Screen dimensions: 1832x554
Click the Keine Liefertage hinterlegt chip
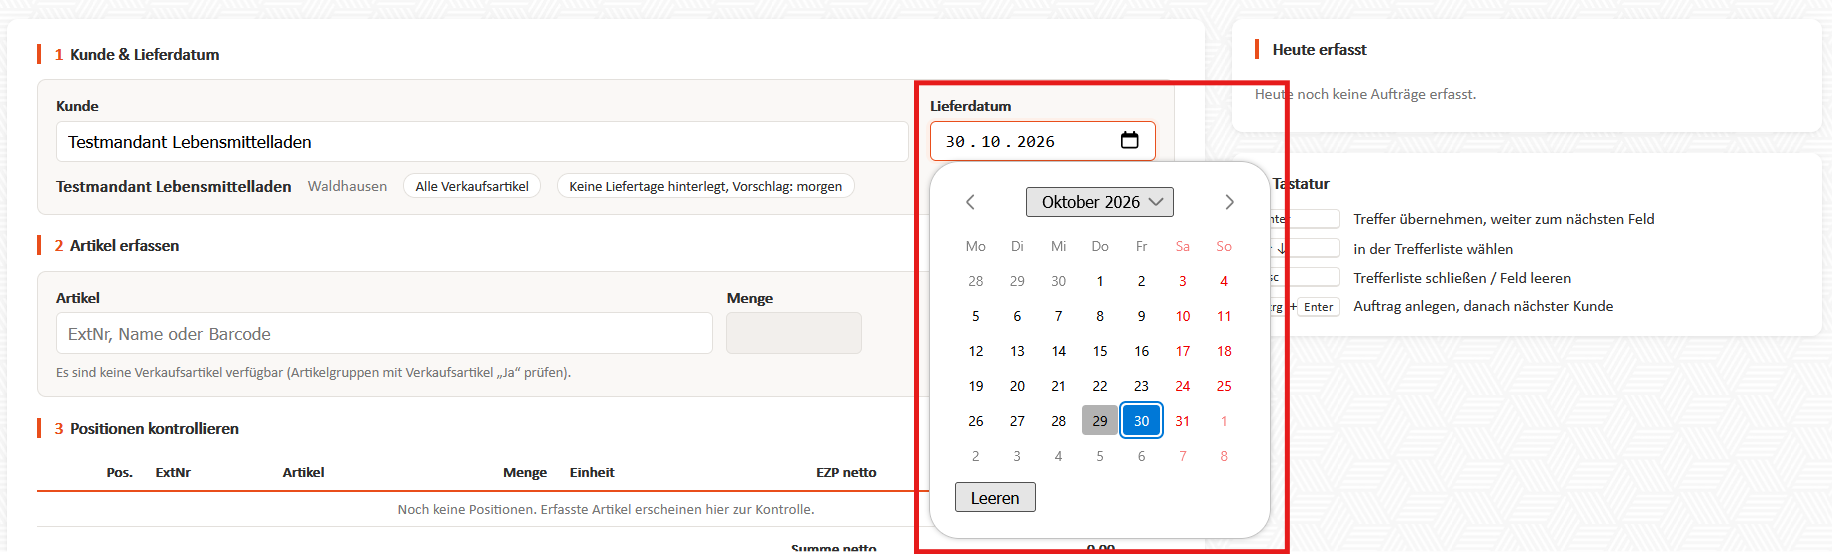coord(705,186)
